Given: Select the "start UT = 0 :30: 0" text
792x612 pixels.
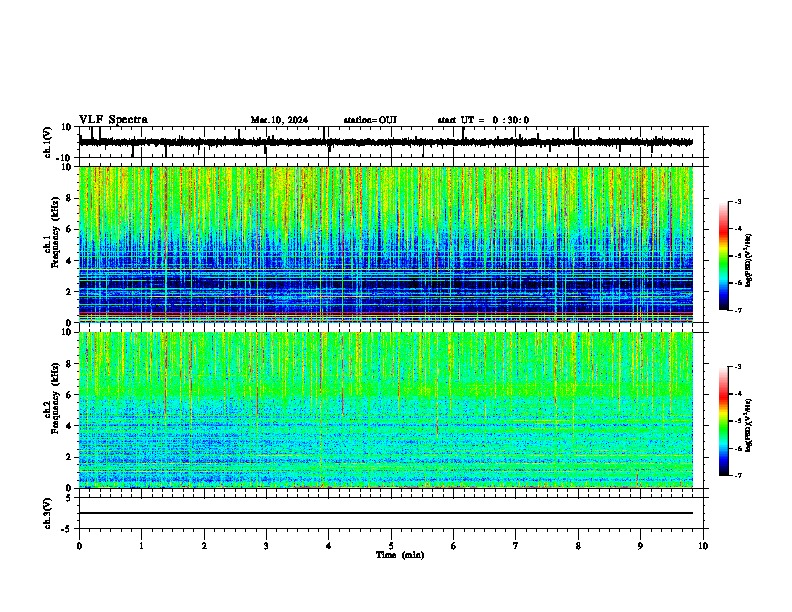Looking at the screenshot, I should coord(483,120).
